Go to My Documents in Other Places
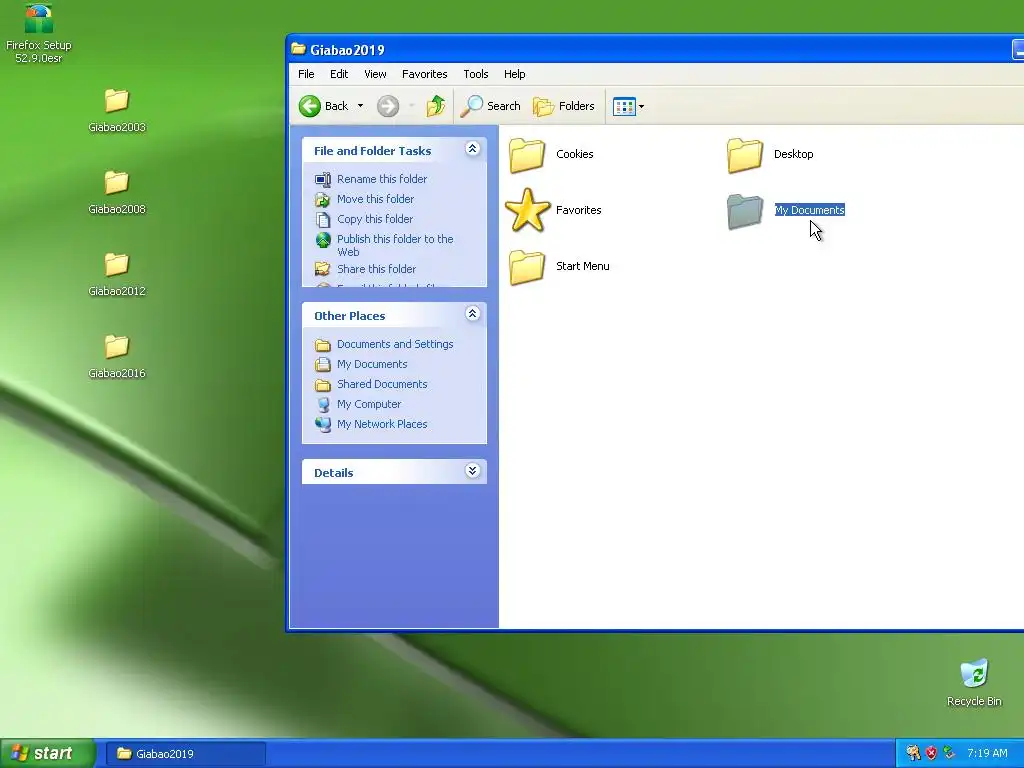The image size is (1024, 768). point(372,364)
